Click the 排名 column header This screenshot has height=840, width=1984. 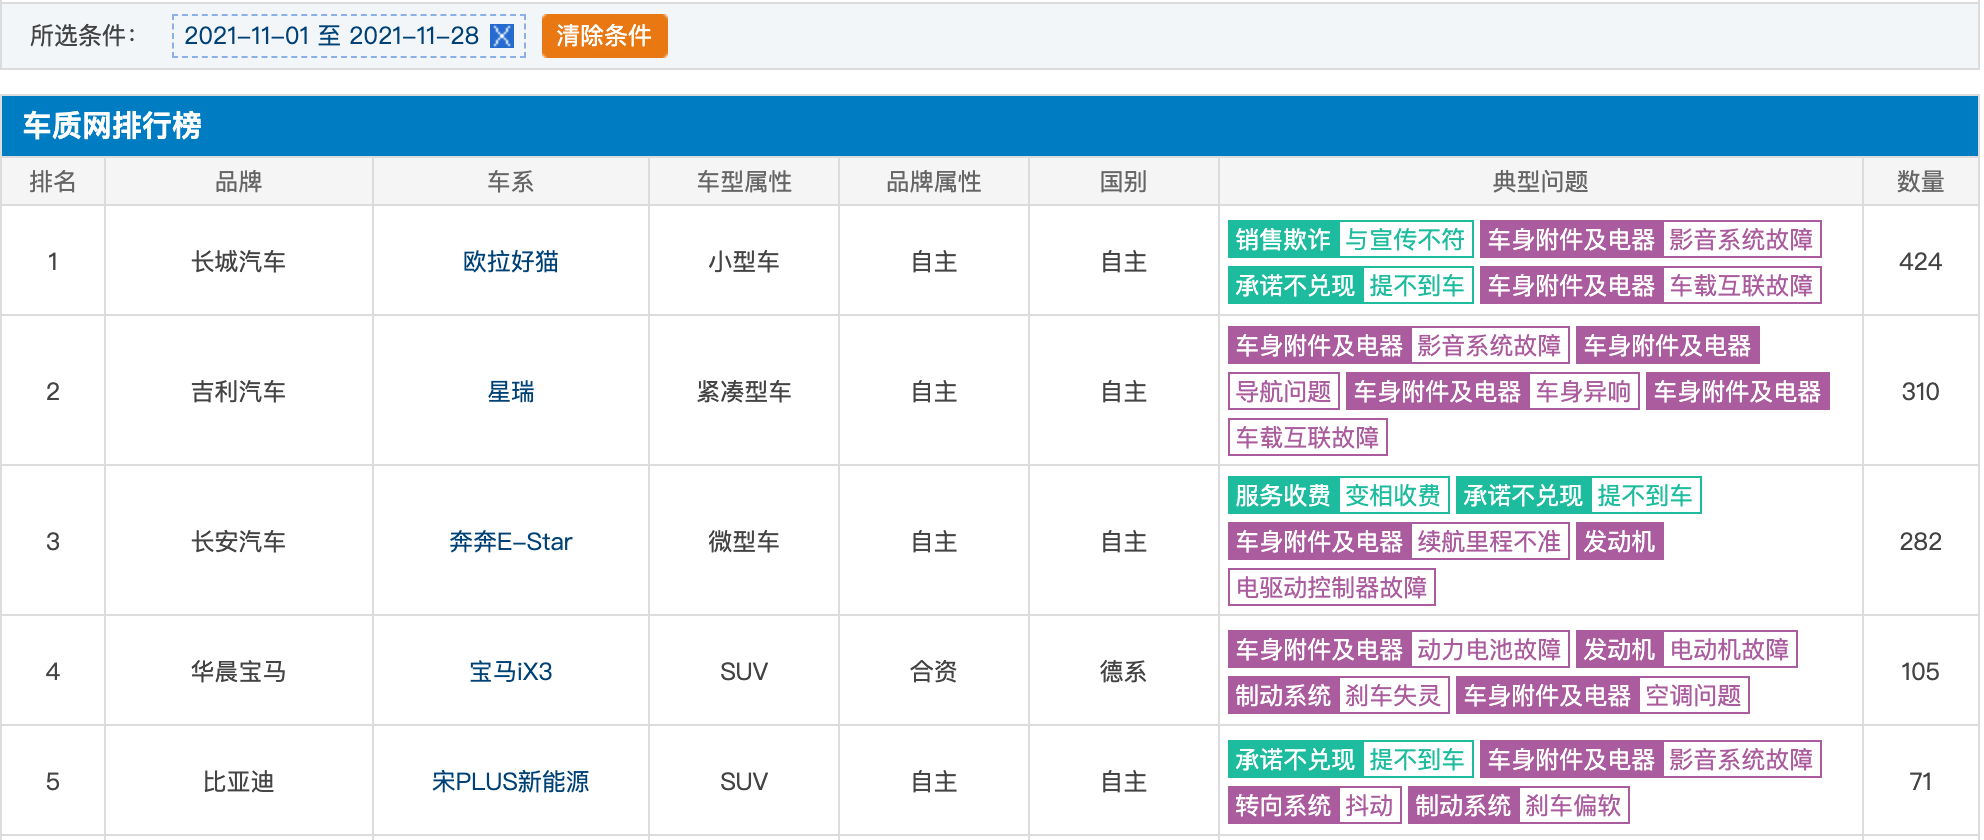(x=53, y=182)
